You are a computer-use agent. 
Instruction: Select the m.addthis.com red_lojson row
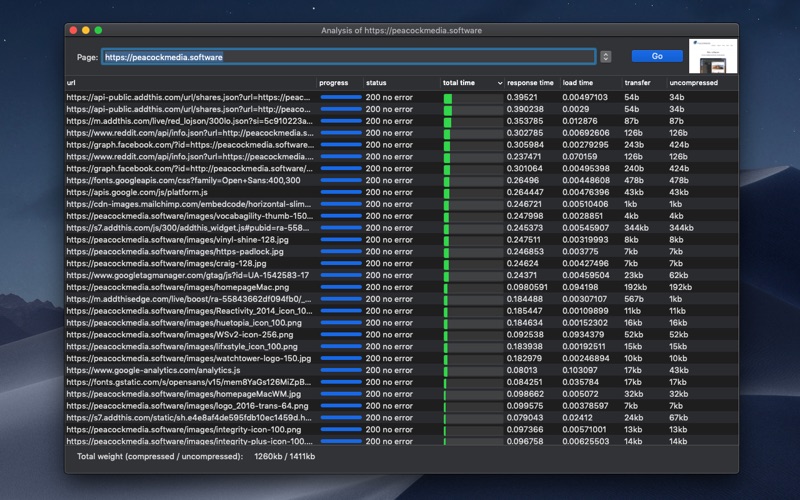point(402,121)
